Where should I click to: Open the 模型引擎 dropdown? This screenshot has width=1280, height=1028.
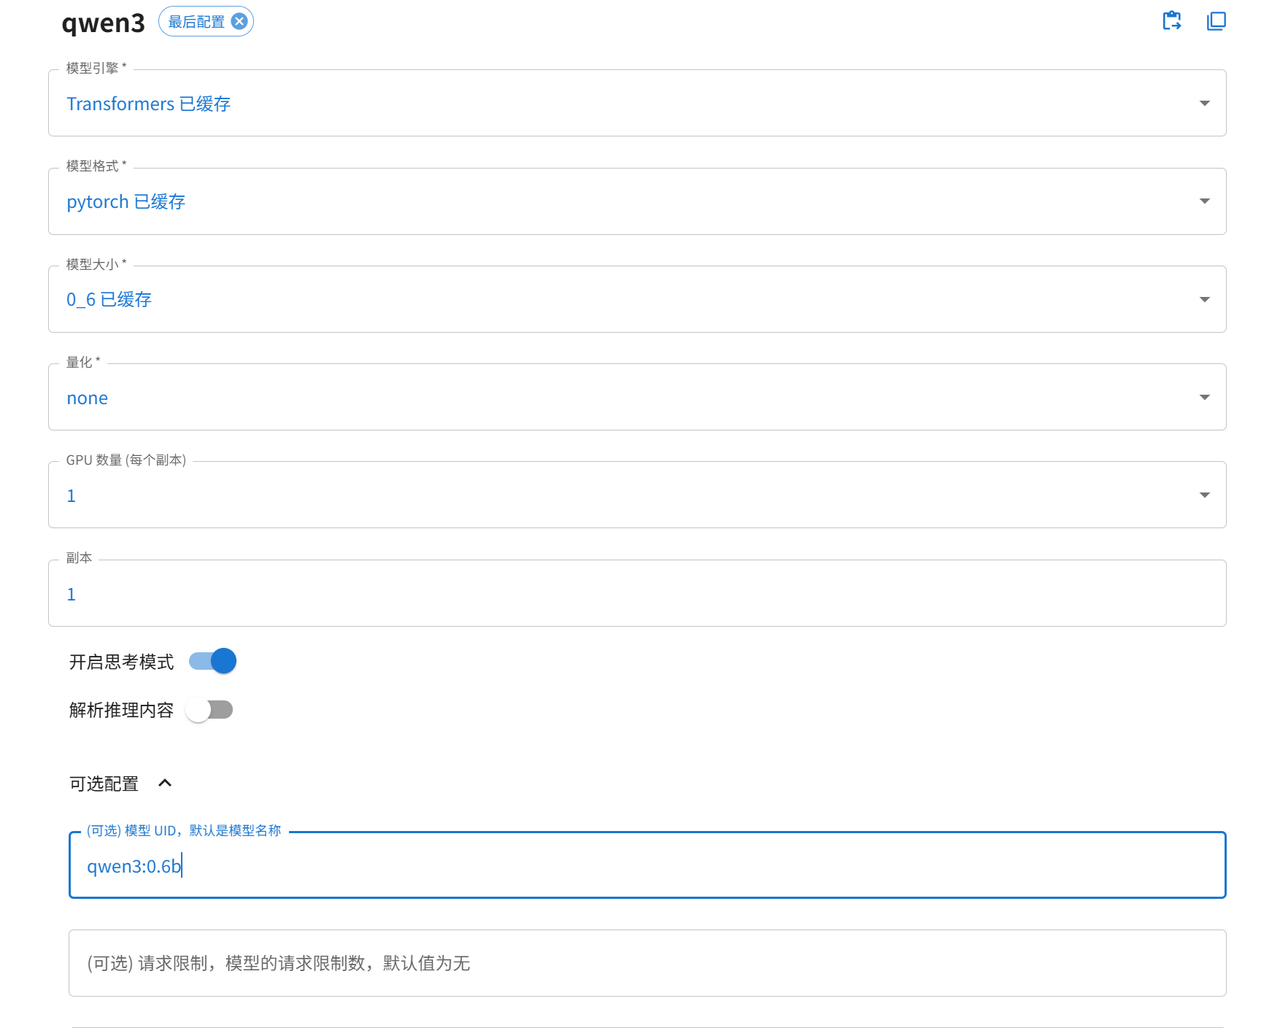tap(1204, 102)
